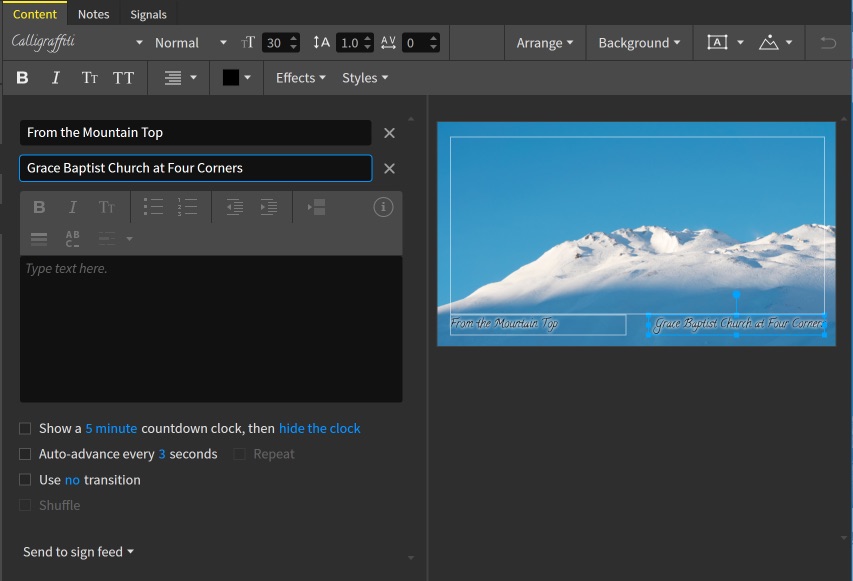Open the bulleted list option
This screenshot has width=853, height=581.
pyautogui.click(x=154, y=207)
